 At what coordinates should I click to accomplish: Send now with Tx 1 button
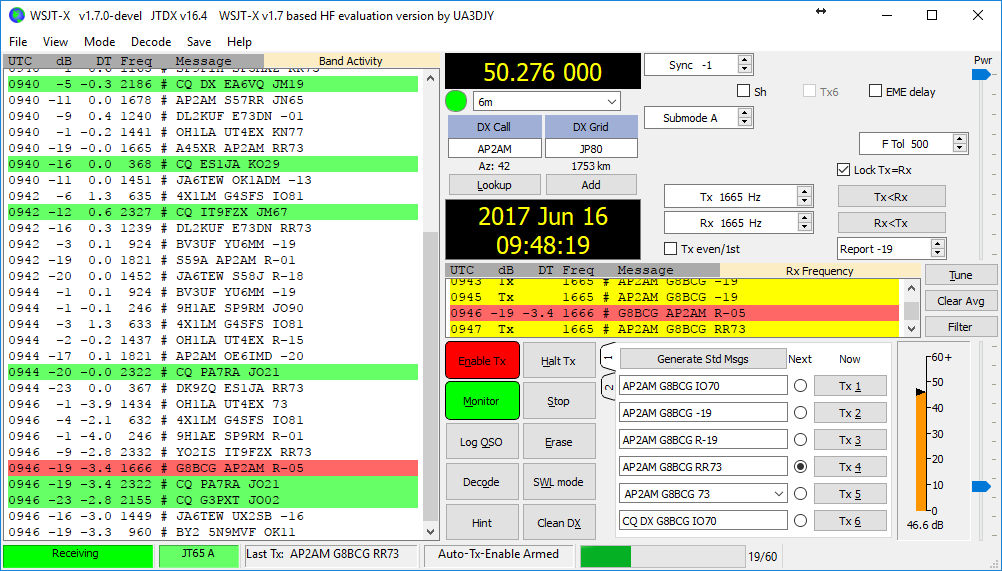point(850,386)
